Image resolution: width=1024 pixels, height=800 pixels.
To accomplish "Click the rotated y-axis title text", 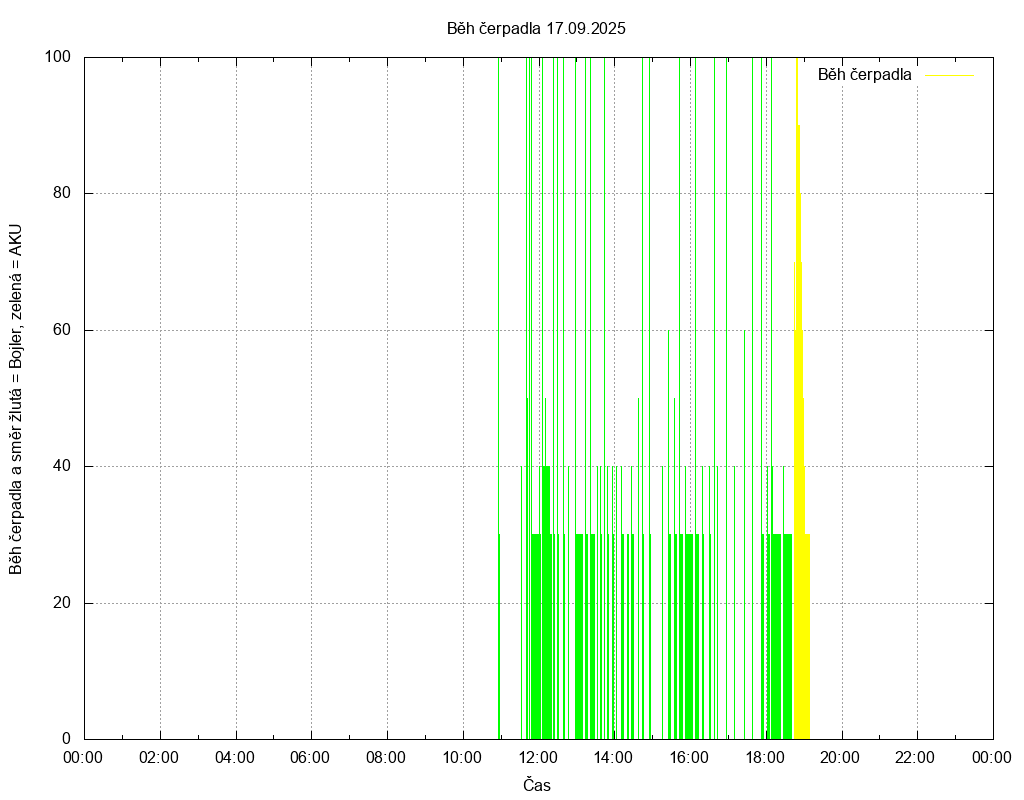I will click(16, 398).
